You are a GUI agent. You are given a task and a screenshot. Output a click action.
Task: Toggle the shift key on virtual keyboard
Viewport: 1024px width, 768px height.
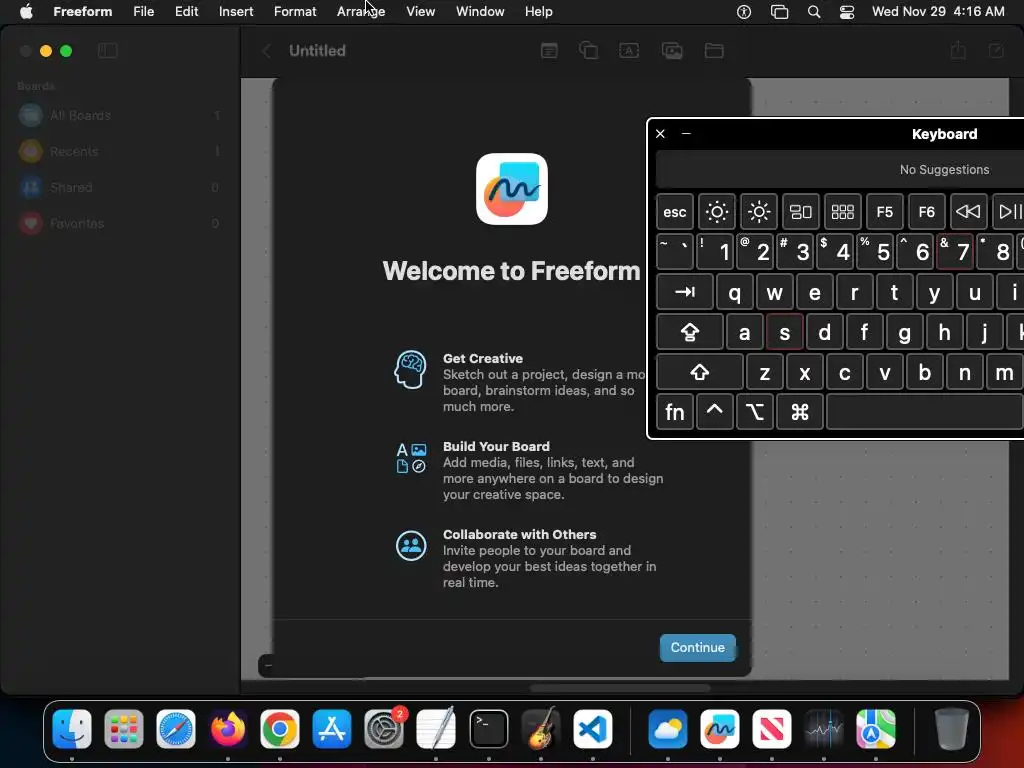pos(699,372)
